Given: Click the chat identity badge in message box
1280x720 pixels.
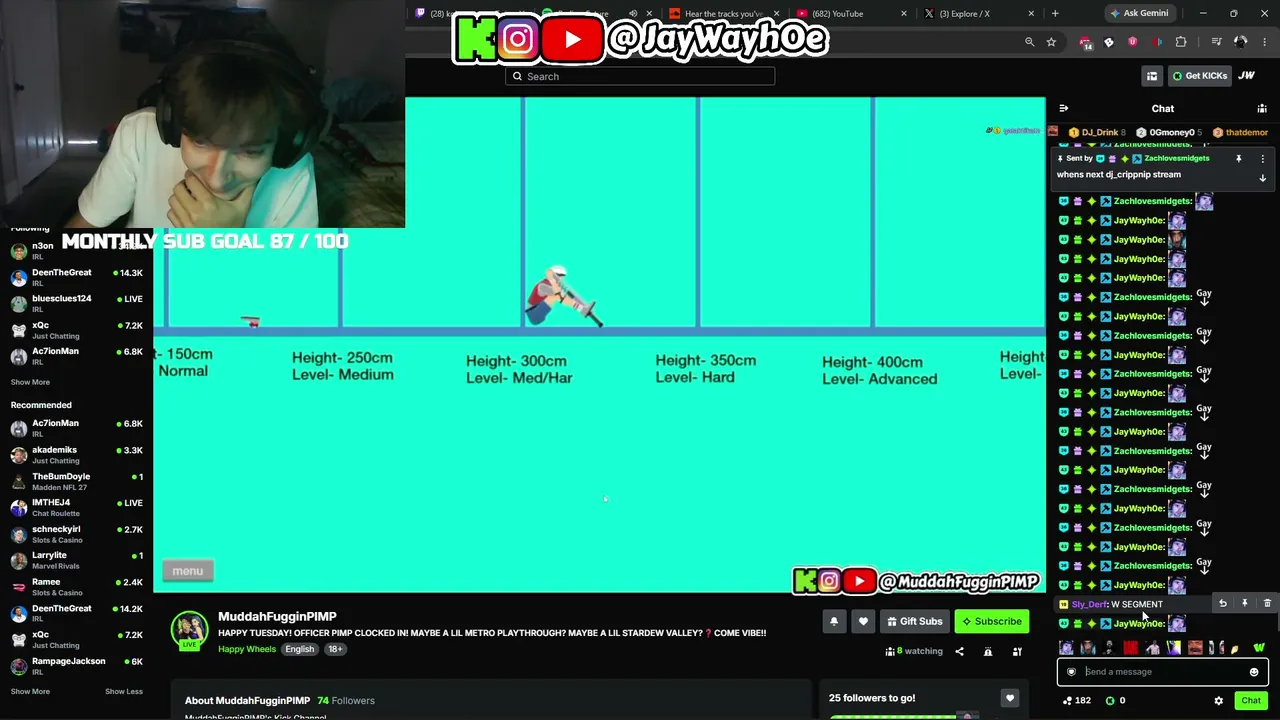Looking at the screenshot, I should [1071, 672].
